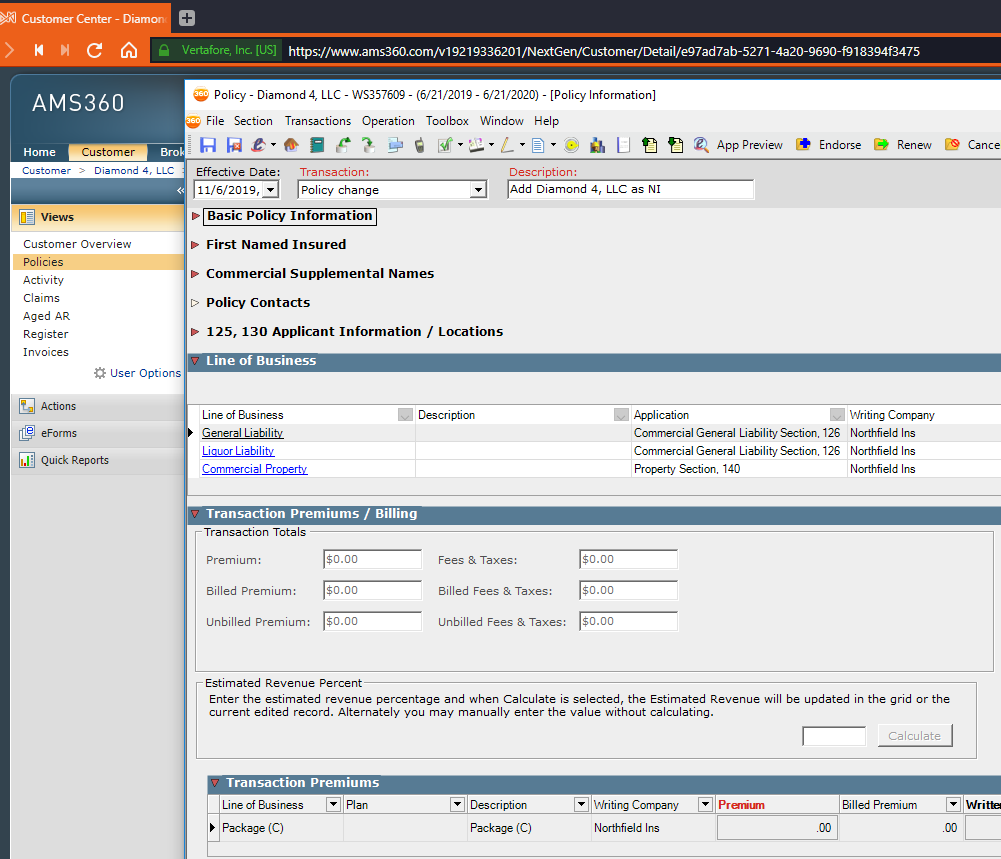This screenshot has width=1001, height=859.
Task: Open the Liquor Liability link
Action: (238, 451)
